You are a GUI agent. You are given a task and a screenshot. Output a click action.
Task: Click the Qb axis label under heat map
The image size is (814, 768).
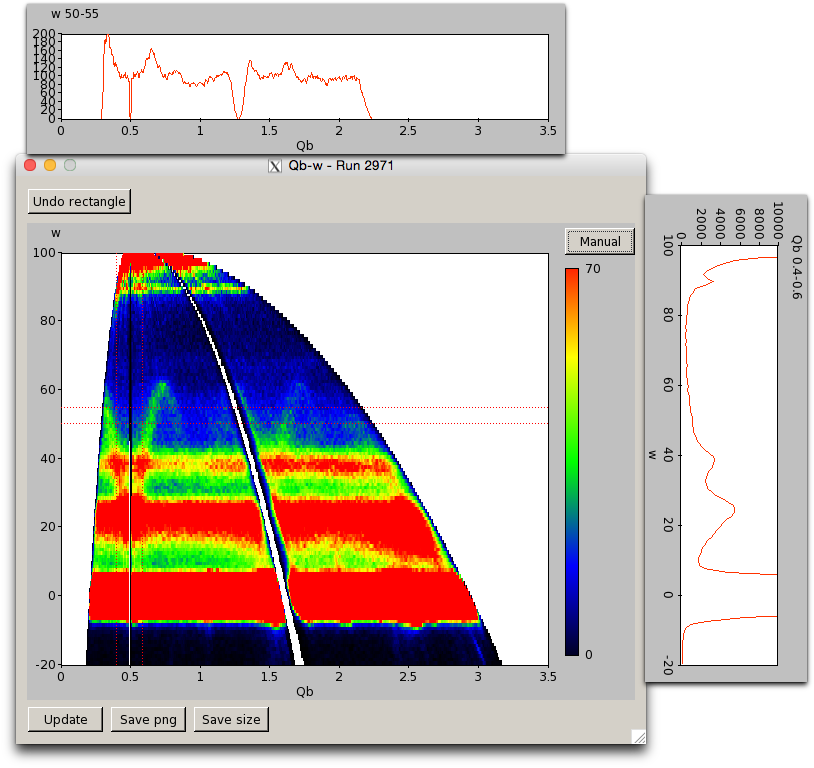[305, 691]
